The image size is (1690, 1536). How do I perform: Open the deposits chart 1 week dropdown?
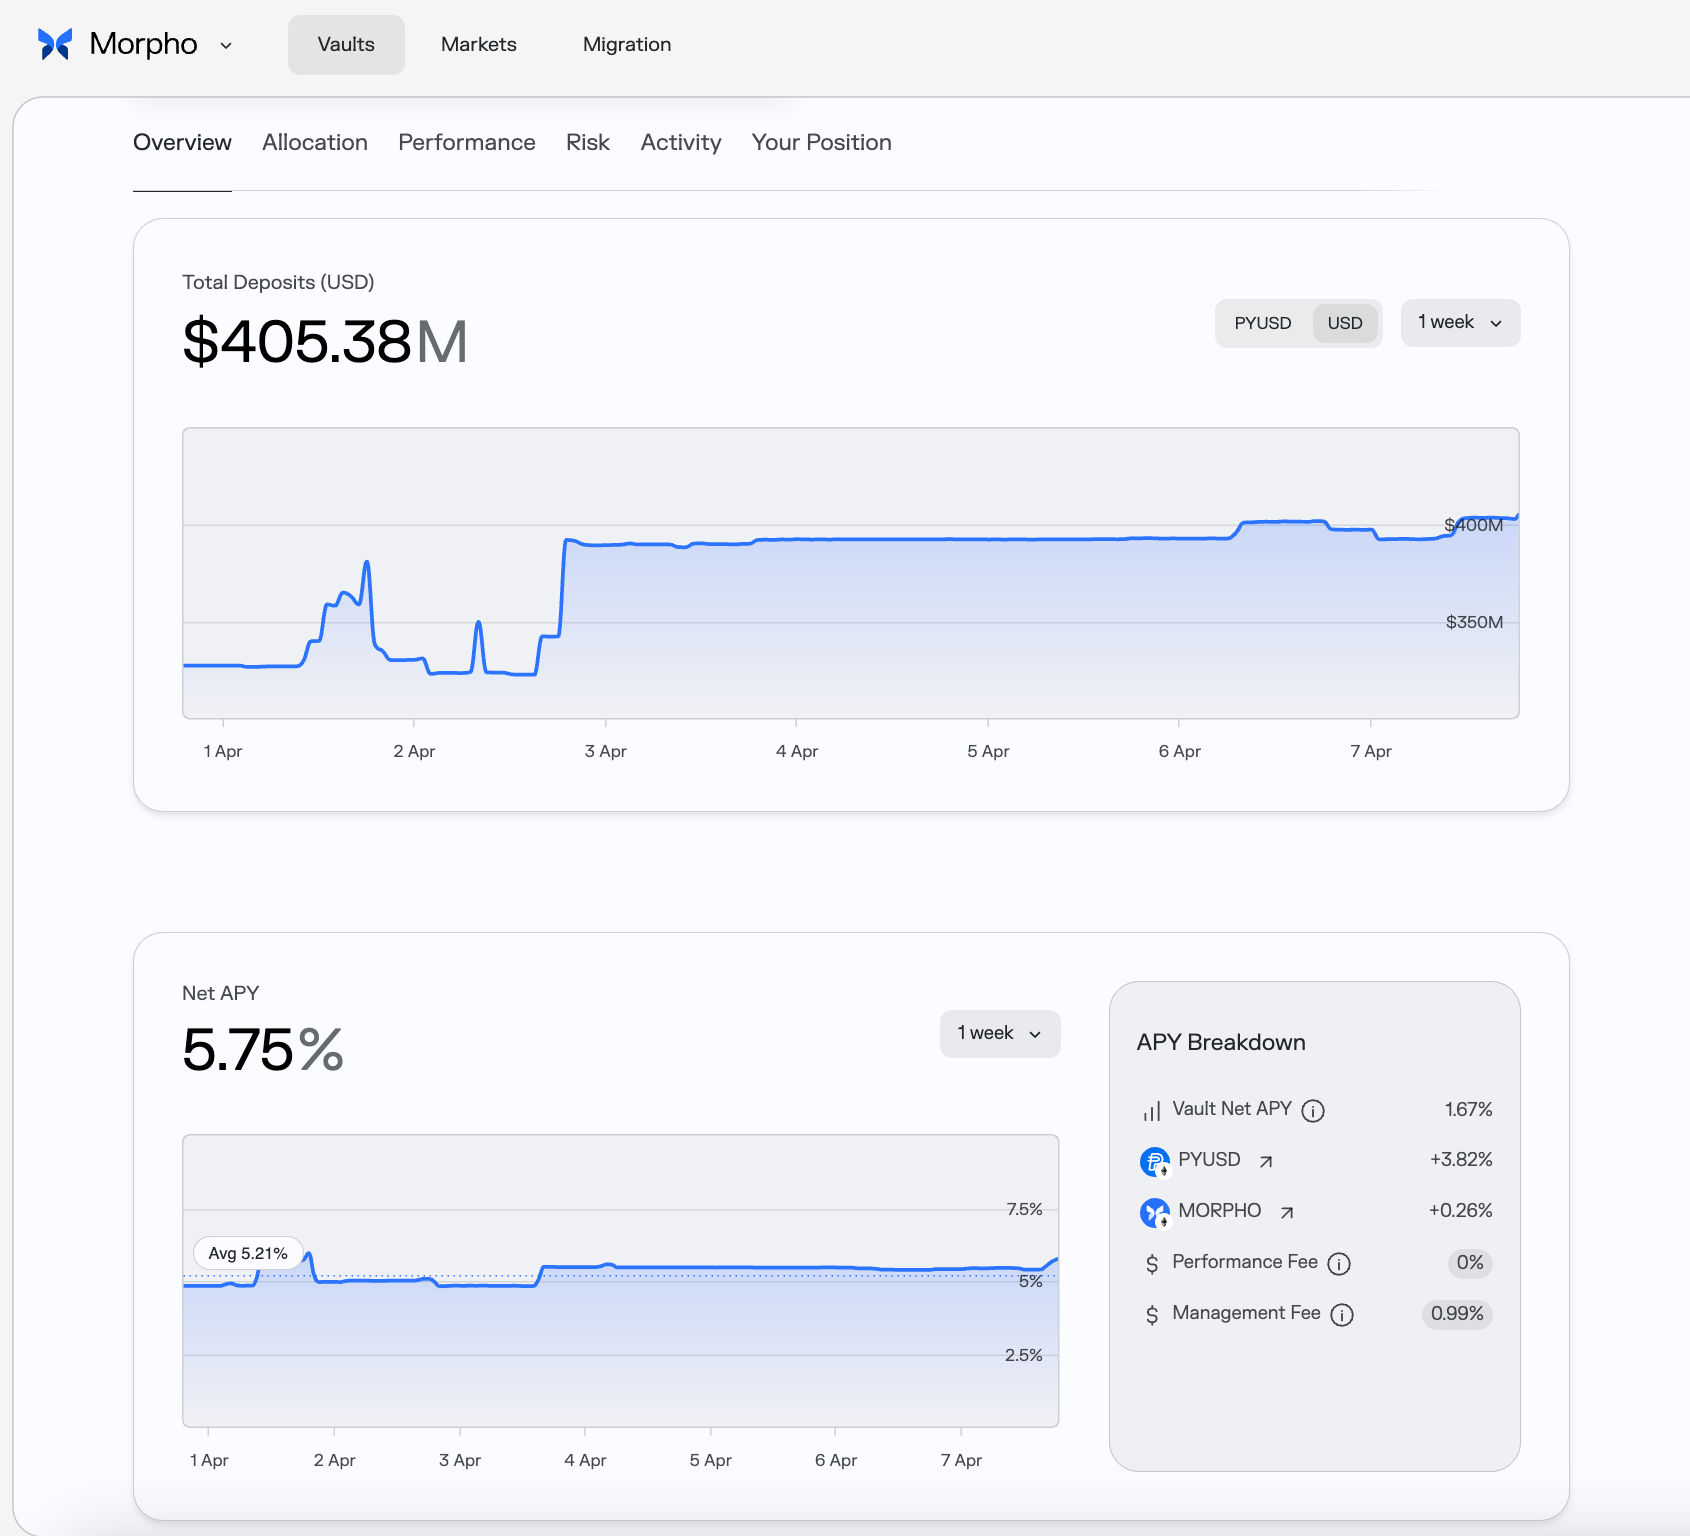tap(1461, 323)
